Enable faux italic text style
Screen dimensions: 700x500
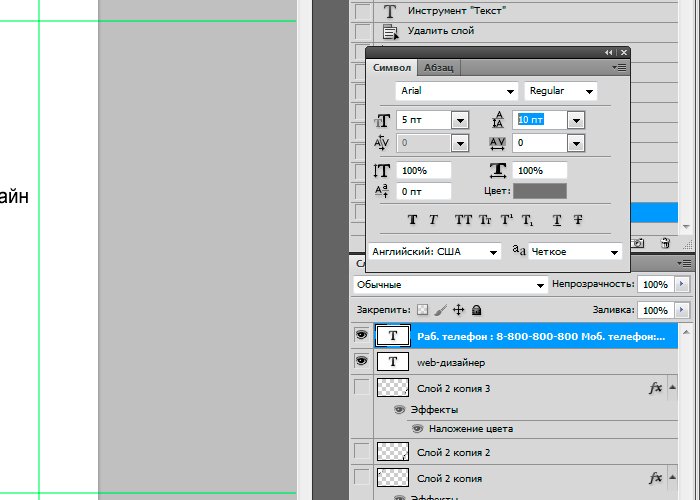[x=434, y=219]
